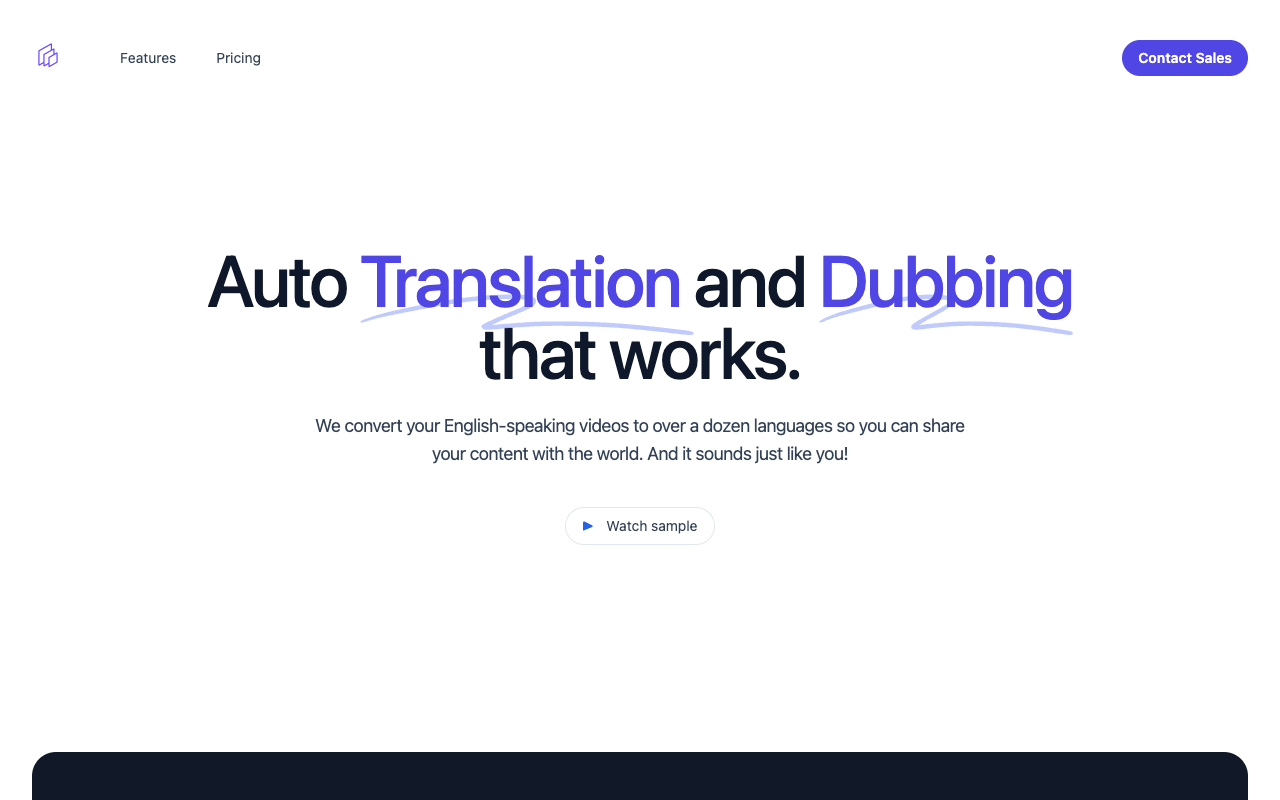
Task: Click the headline word "Dubbing"
Action: pyautogui.click(x=946, y=285)
